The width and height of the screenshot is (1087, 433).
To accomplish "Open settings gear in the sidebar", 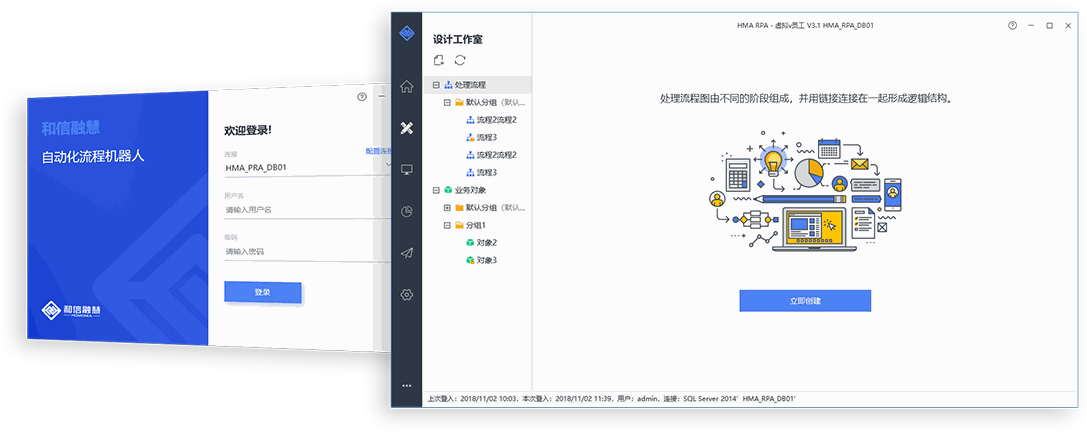I will tap(407, 294).
